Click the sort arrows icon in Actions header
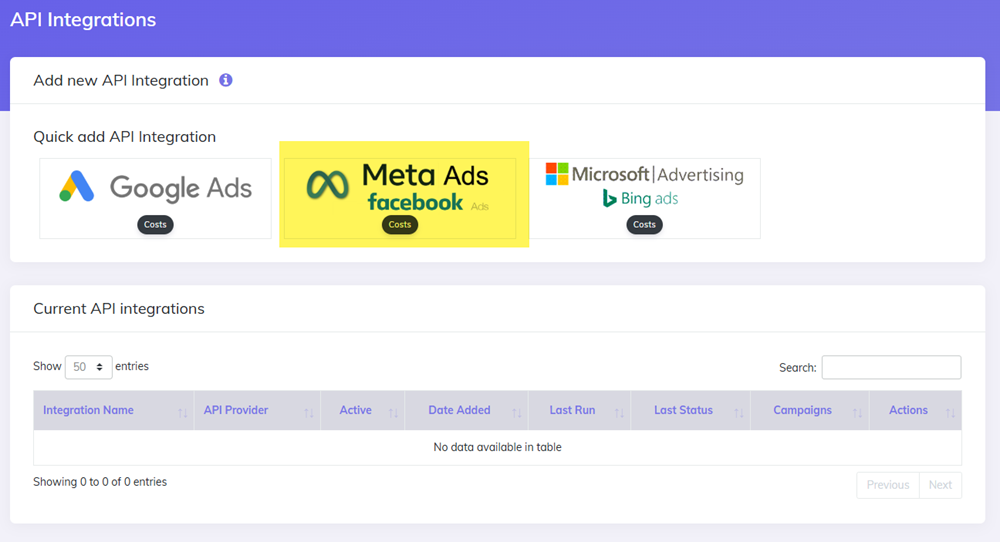1000x542 pixels. [950, 413]
